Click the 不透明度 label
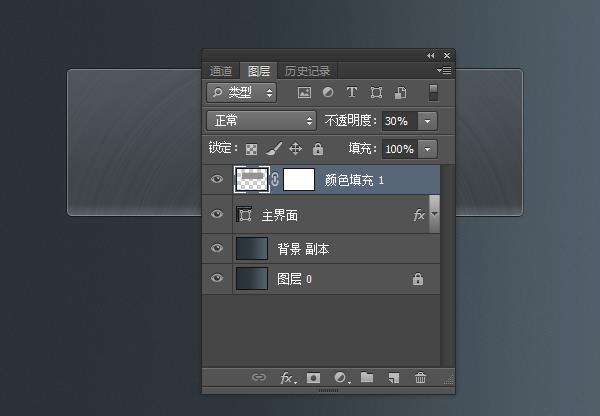 point(351,121)
